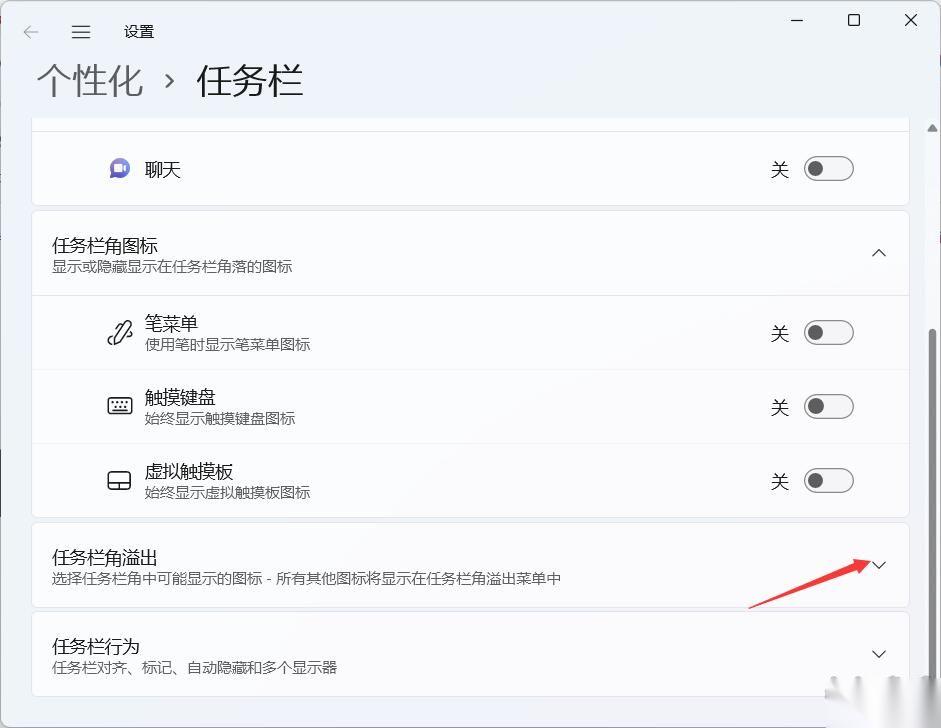The height and width of the screenshot is (728, 941).
Task: Close the 设置 window
Action: point(911,21)
